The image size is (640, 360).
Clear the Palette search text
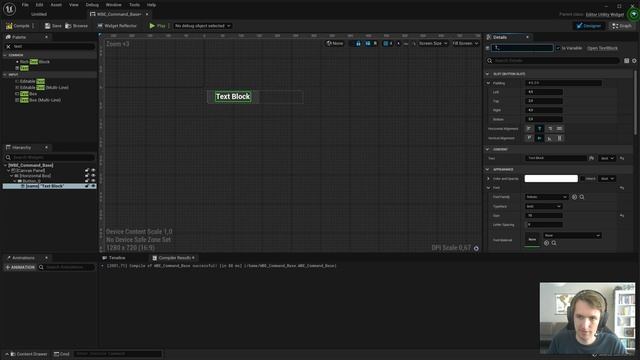coord(8,47)
